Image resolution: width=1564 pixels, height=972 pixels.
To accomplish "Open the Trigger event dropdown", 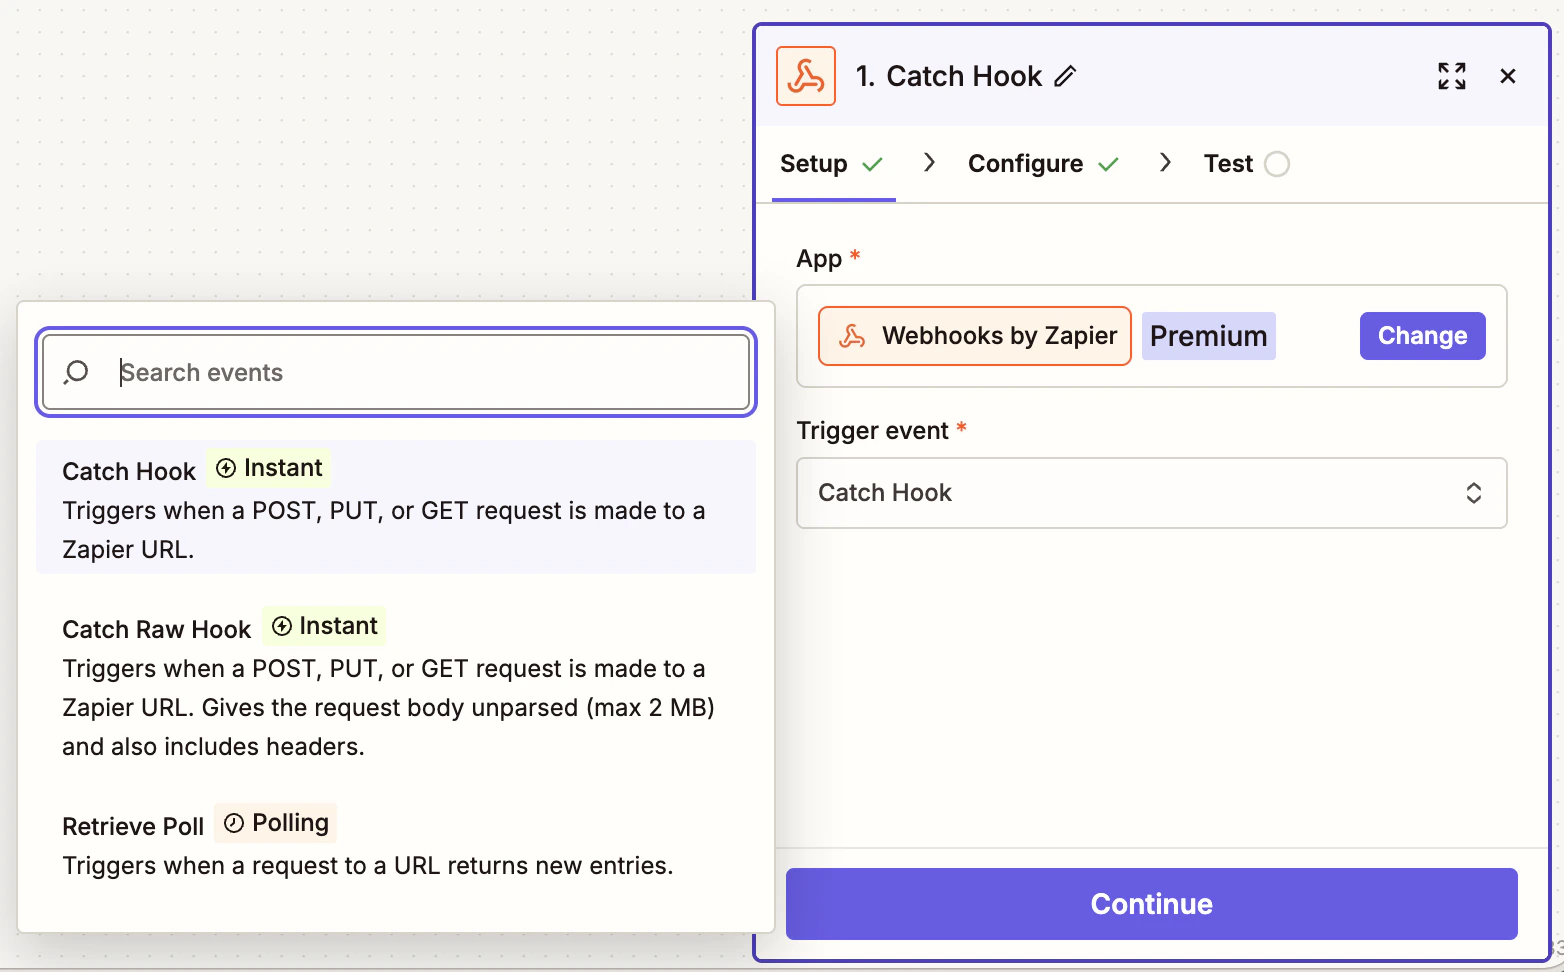I will (x=1152, y=493).
